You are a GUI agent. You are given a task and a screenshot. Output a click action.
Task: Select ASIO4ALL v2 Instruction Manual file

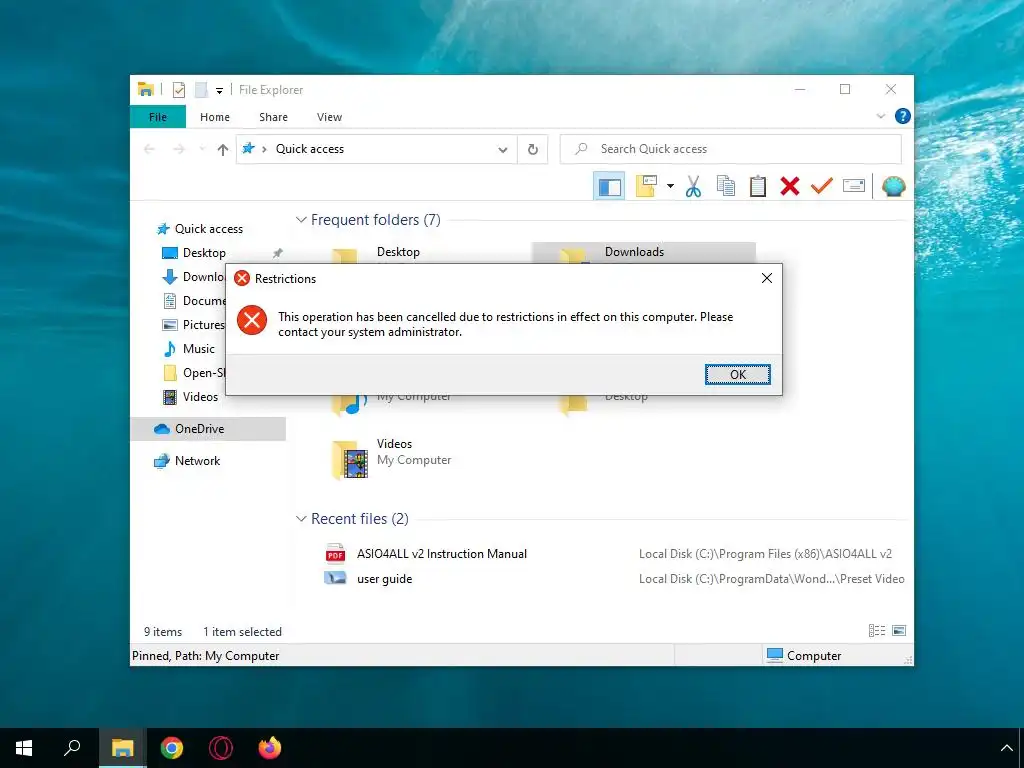pyautogui.click(x=441, y=554)
